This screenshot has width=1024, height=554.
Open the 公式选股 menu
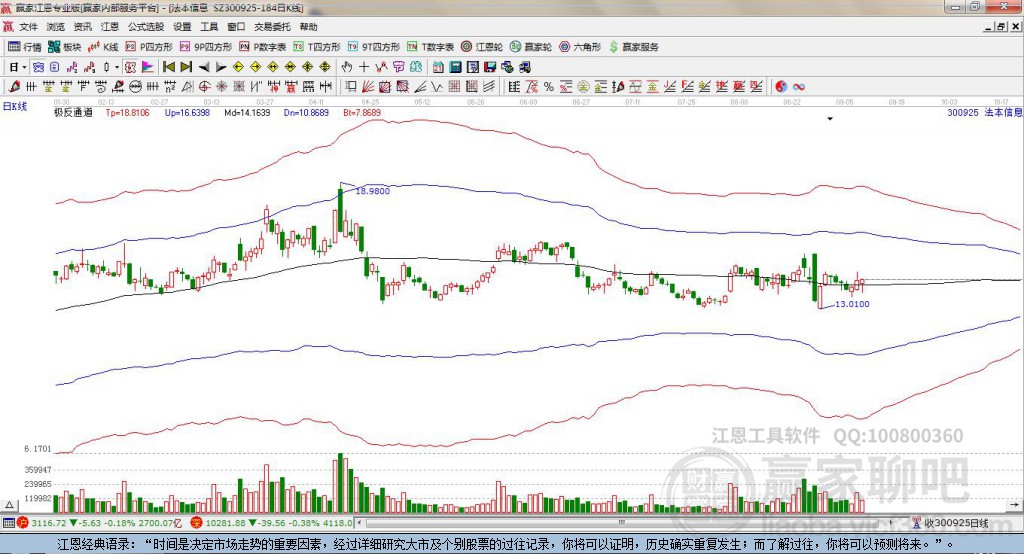146,27
